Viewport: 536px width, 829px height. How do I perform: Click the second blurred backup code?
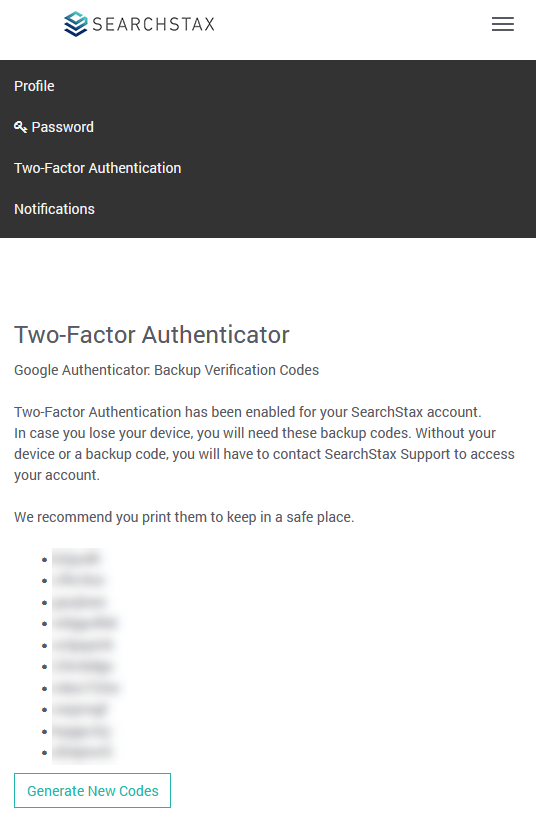tap(79, 581)
